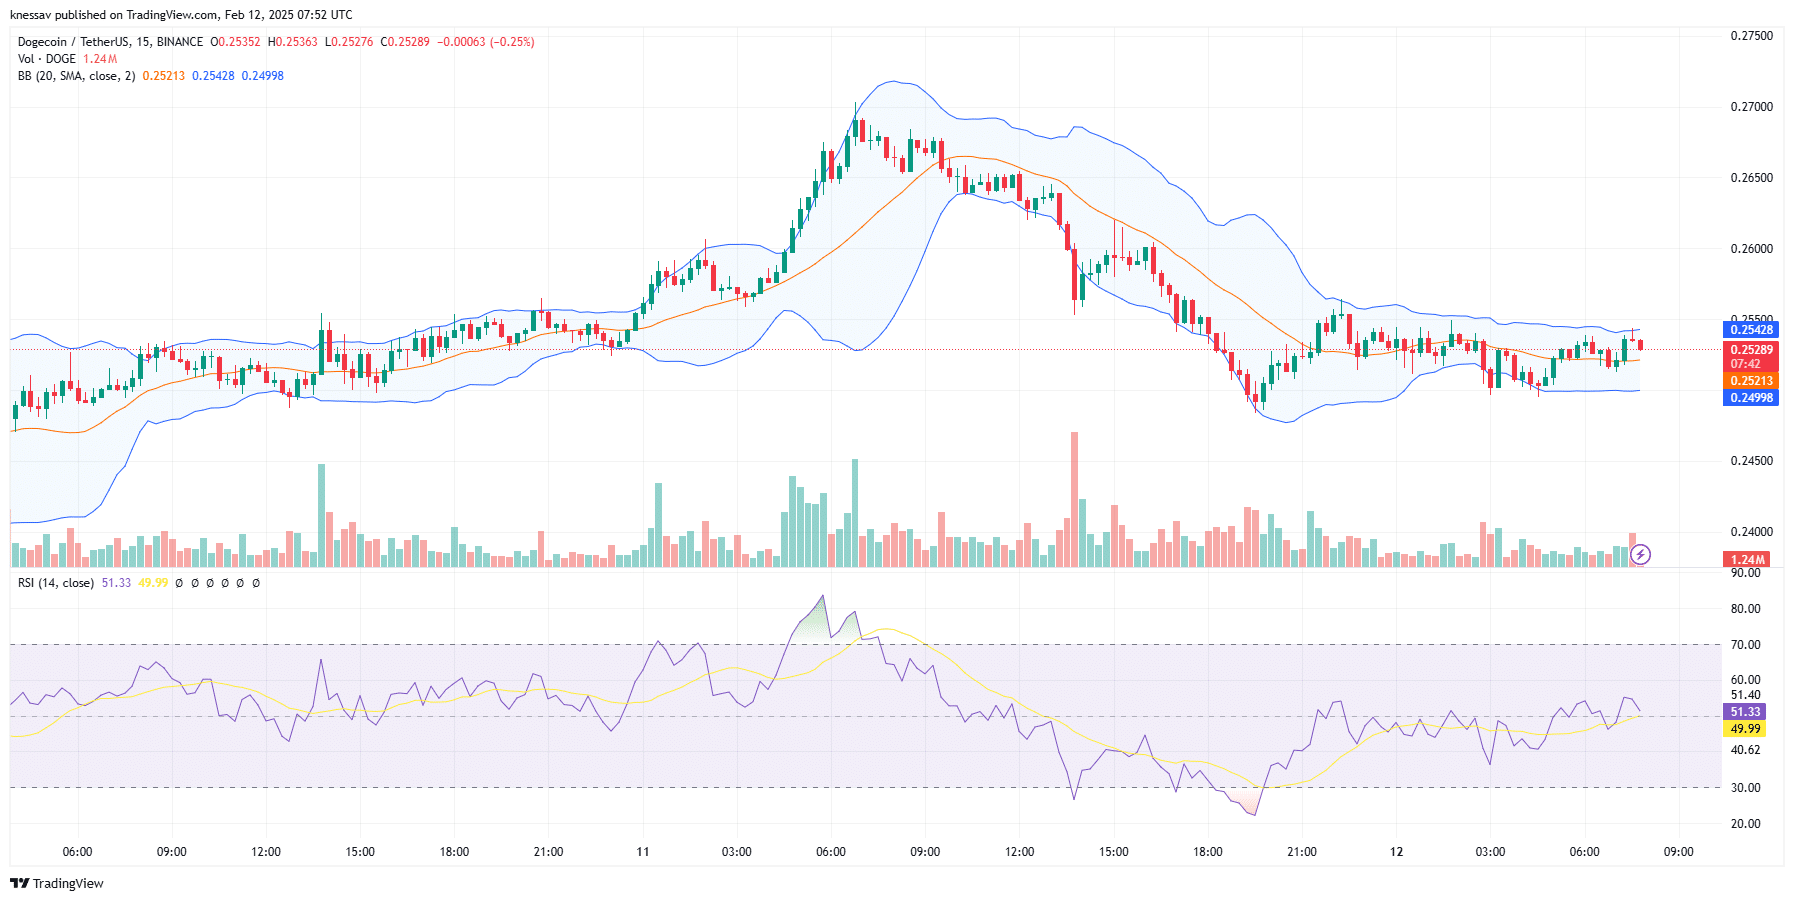Image resolution: width=1794 pixels, height=901 pixels.
Task: Click the 'knessav published on TradingView.com' header text
Action: pos(114,15)
